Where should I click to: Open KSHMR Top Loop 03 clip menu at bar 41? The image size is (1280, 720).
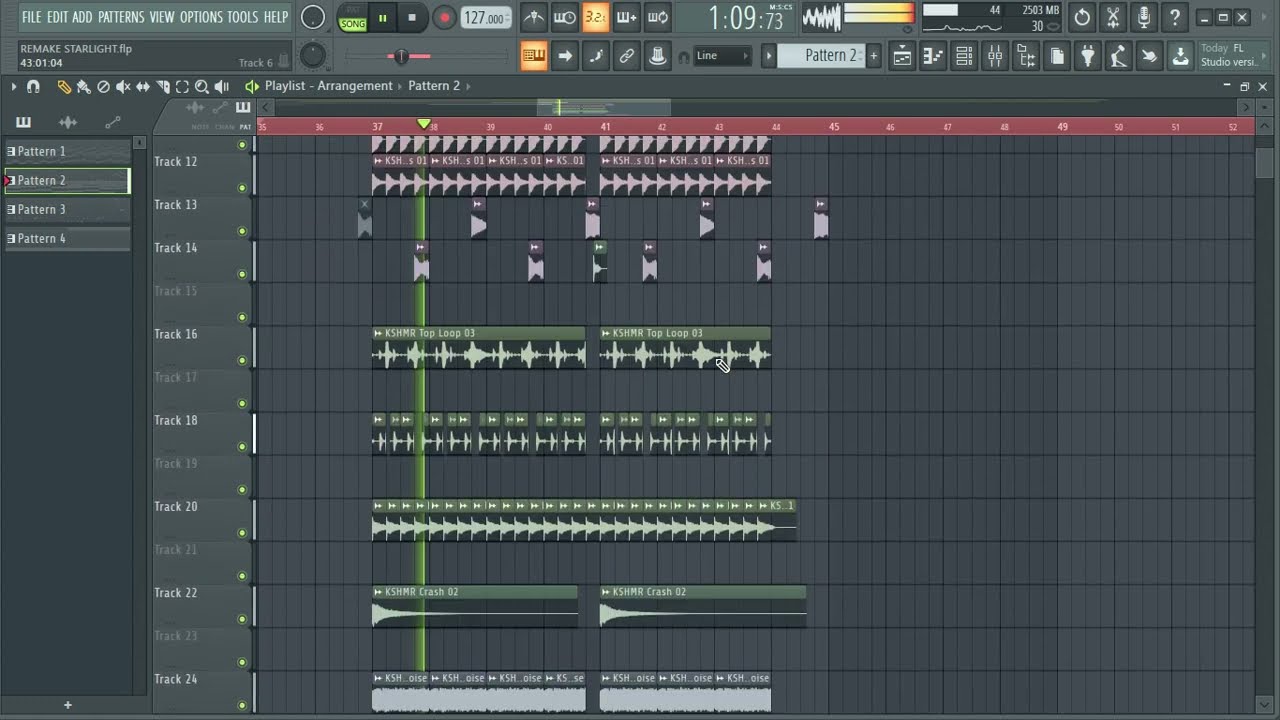[x=606, y=333]
